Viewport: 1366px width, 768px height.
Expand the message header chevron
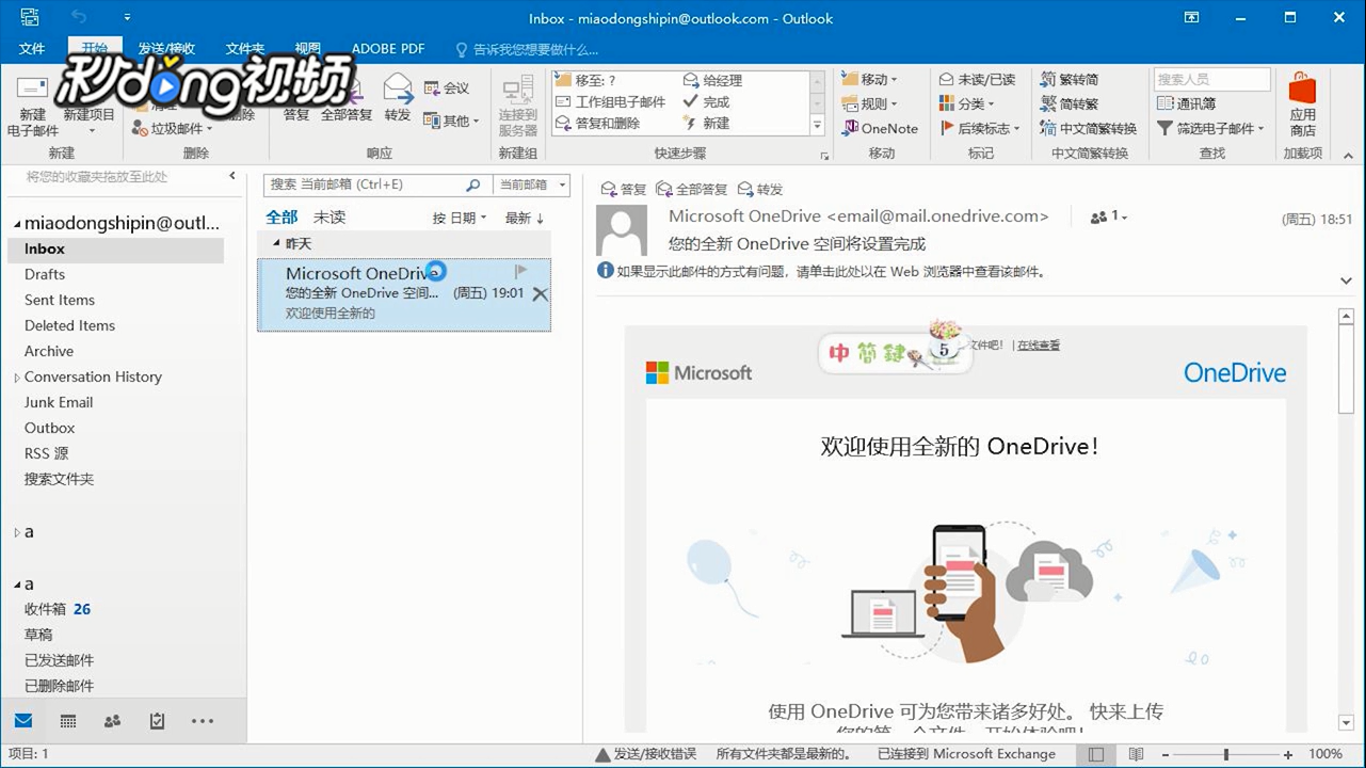pos(1346,281)
